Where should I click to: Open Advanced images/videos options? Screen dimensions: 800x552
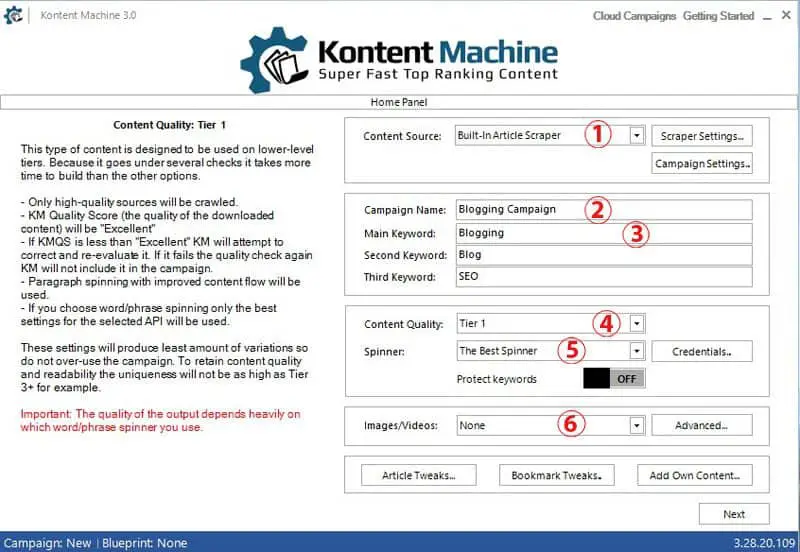[701, 425]
